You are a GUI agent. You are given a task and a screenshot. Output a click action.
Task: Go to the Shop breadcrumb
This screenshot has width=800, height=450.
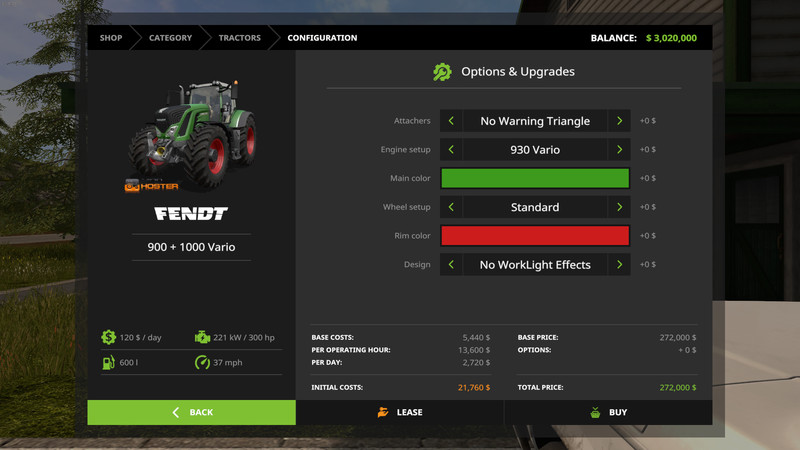click(x=110, y=38)
